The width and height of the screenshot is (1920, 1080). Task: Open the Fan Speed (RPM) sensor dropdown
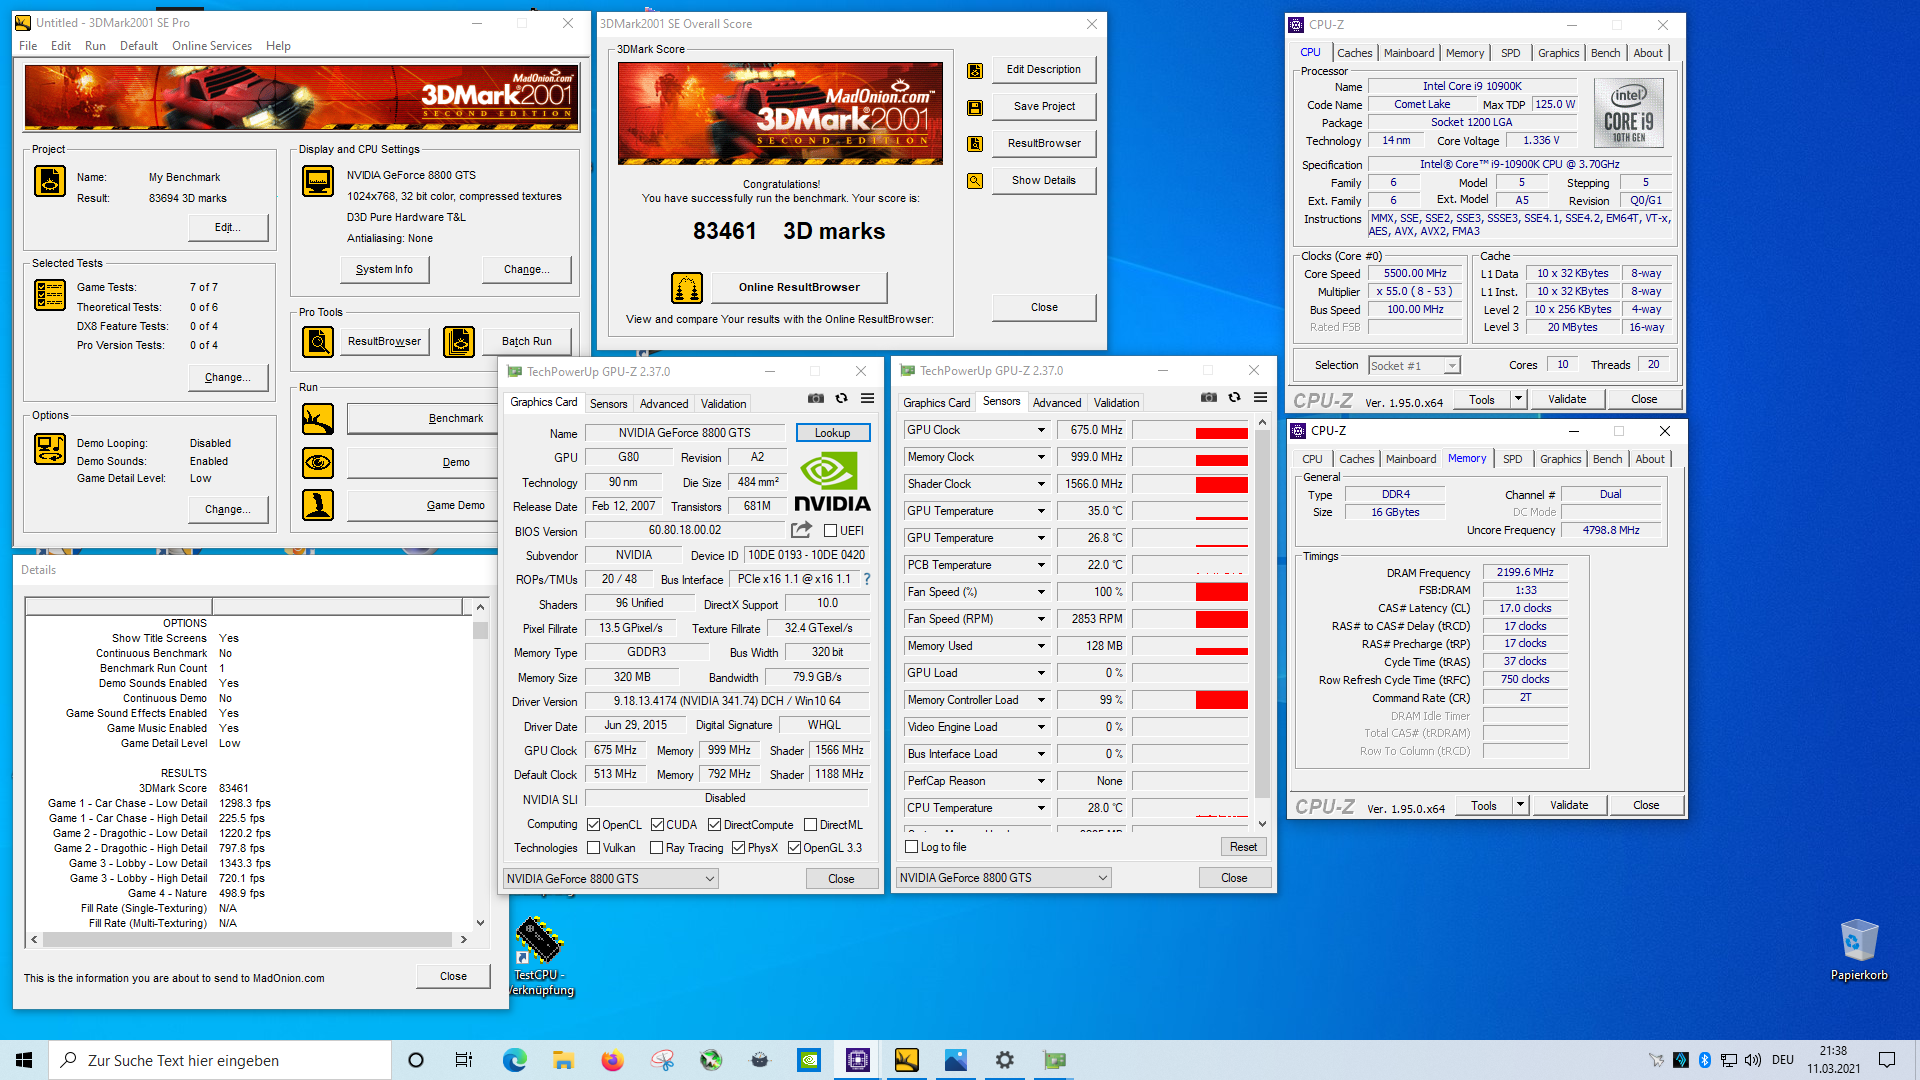(1041, 619)
